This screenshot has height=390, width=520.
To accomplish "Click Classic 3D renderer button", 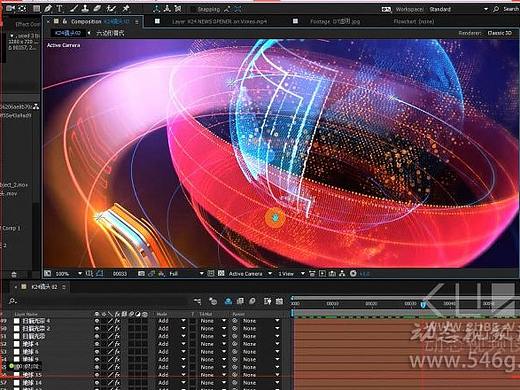I will click(499, 33).
